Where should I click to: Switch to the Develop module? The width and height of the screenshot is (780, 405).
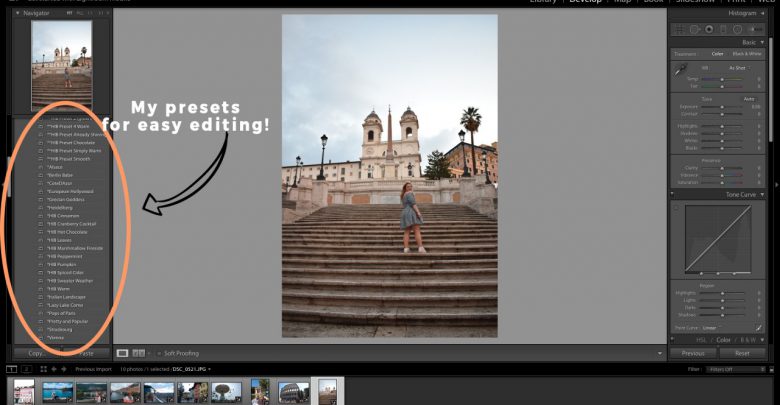[x=585, y=1]
